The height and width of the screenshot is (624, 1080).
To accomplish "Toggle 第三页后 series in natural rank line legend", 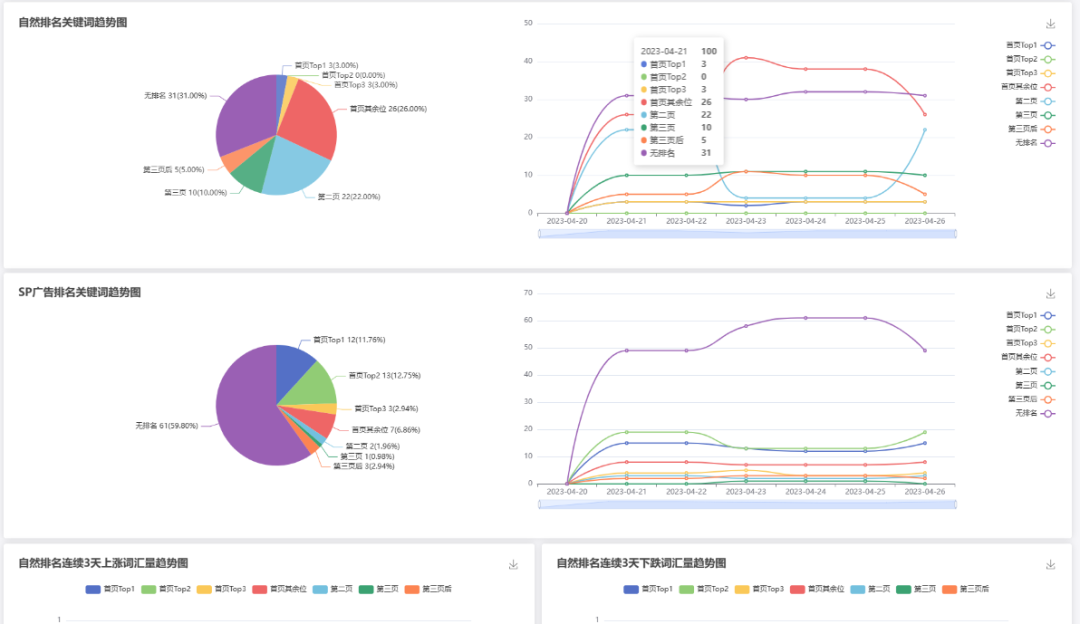I will click(1047, 129).
